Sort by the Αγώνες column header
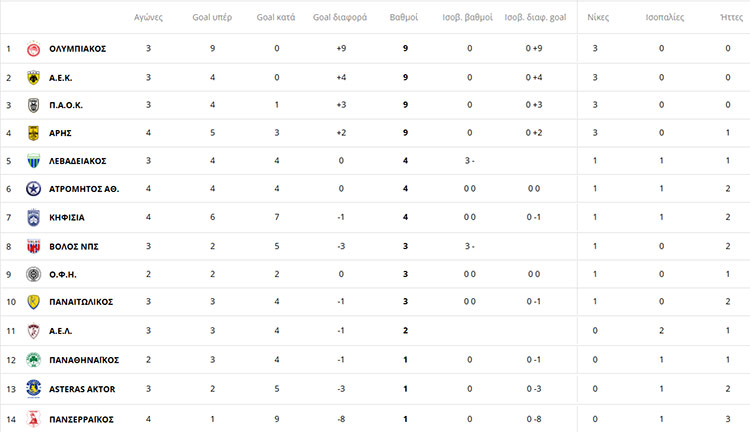Image resolution: width=750 pixels, height=432 pixels. coord(149,18)
